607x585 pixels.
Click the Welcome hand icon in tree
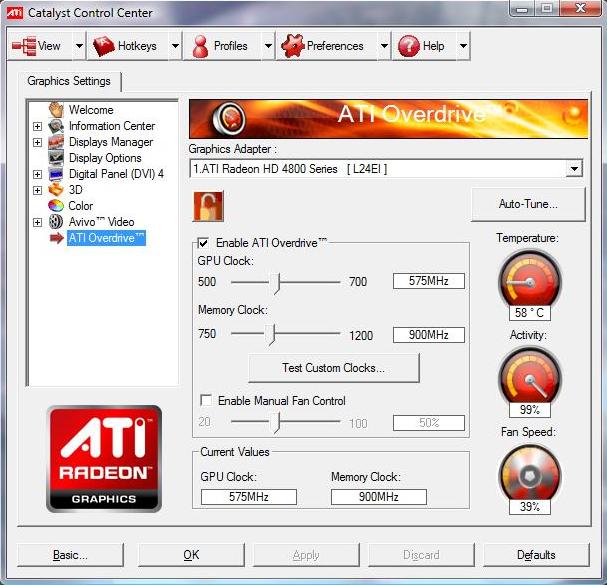[56, 110]
